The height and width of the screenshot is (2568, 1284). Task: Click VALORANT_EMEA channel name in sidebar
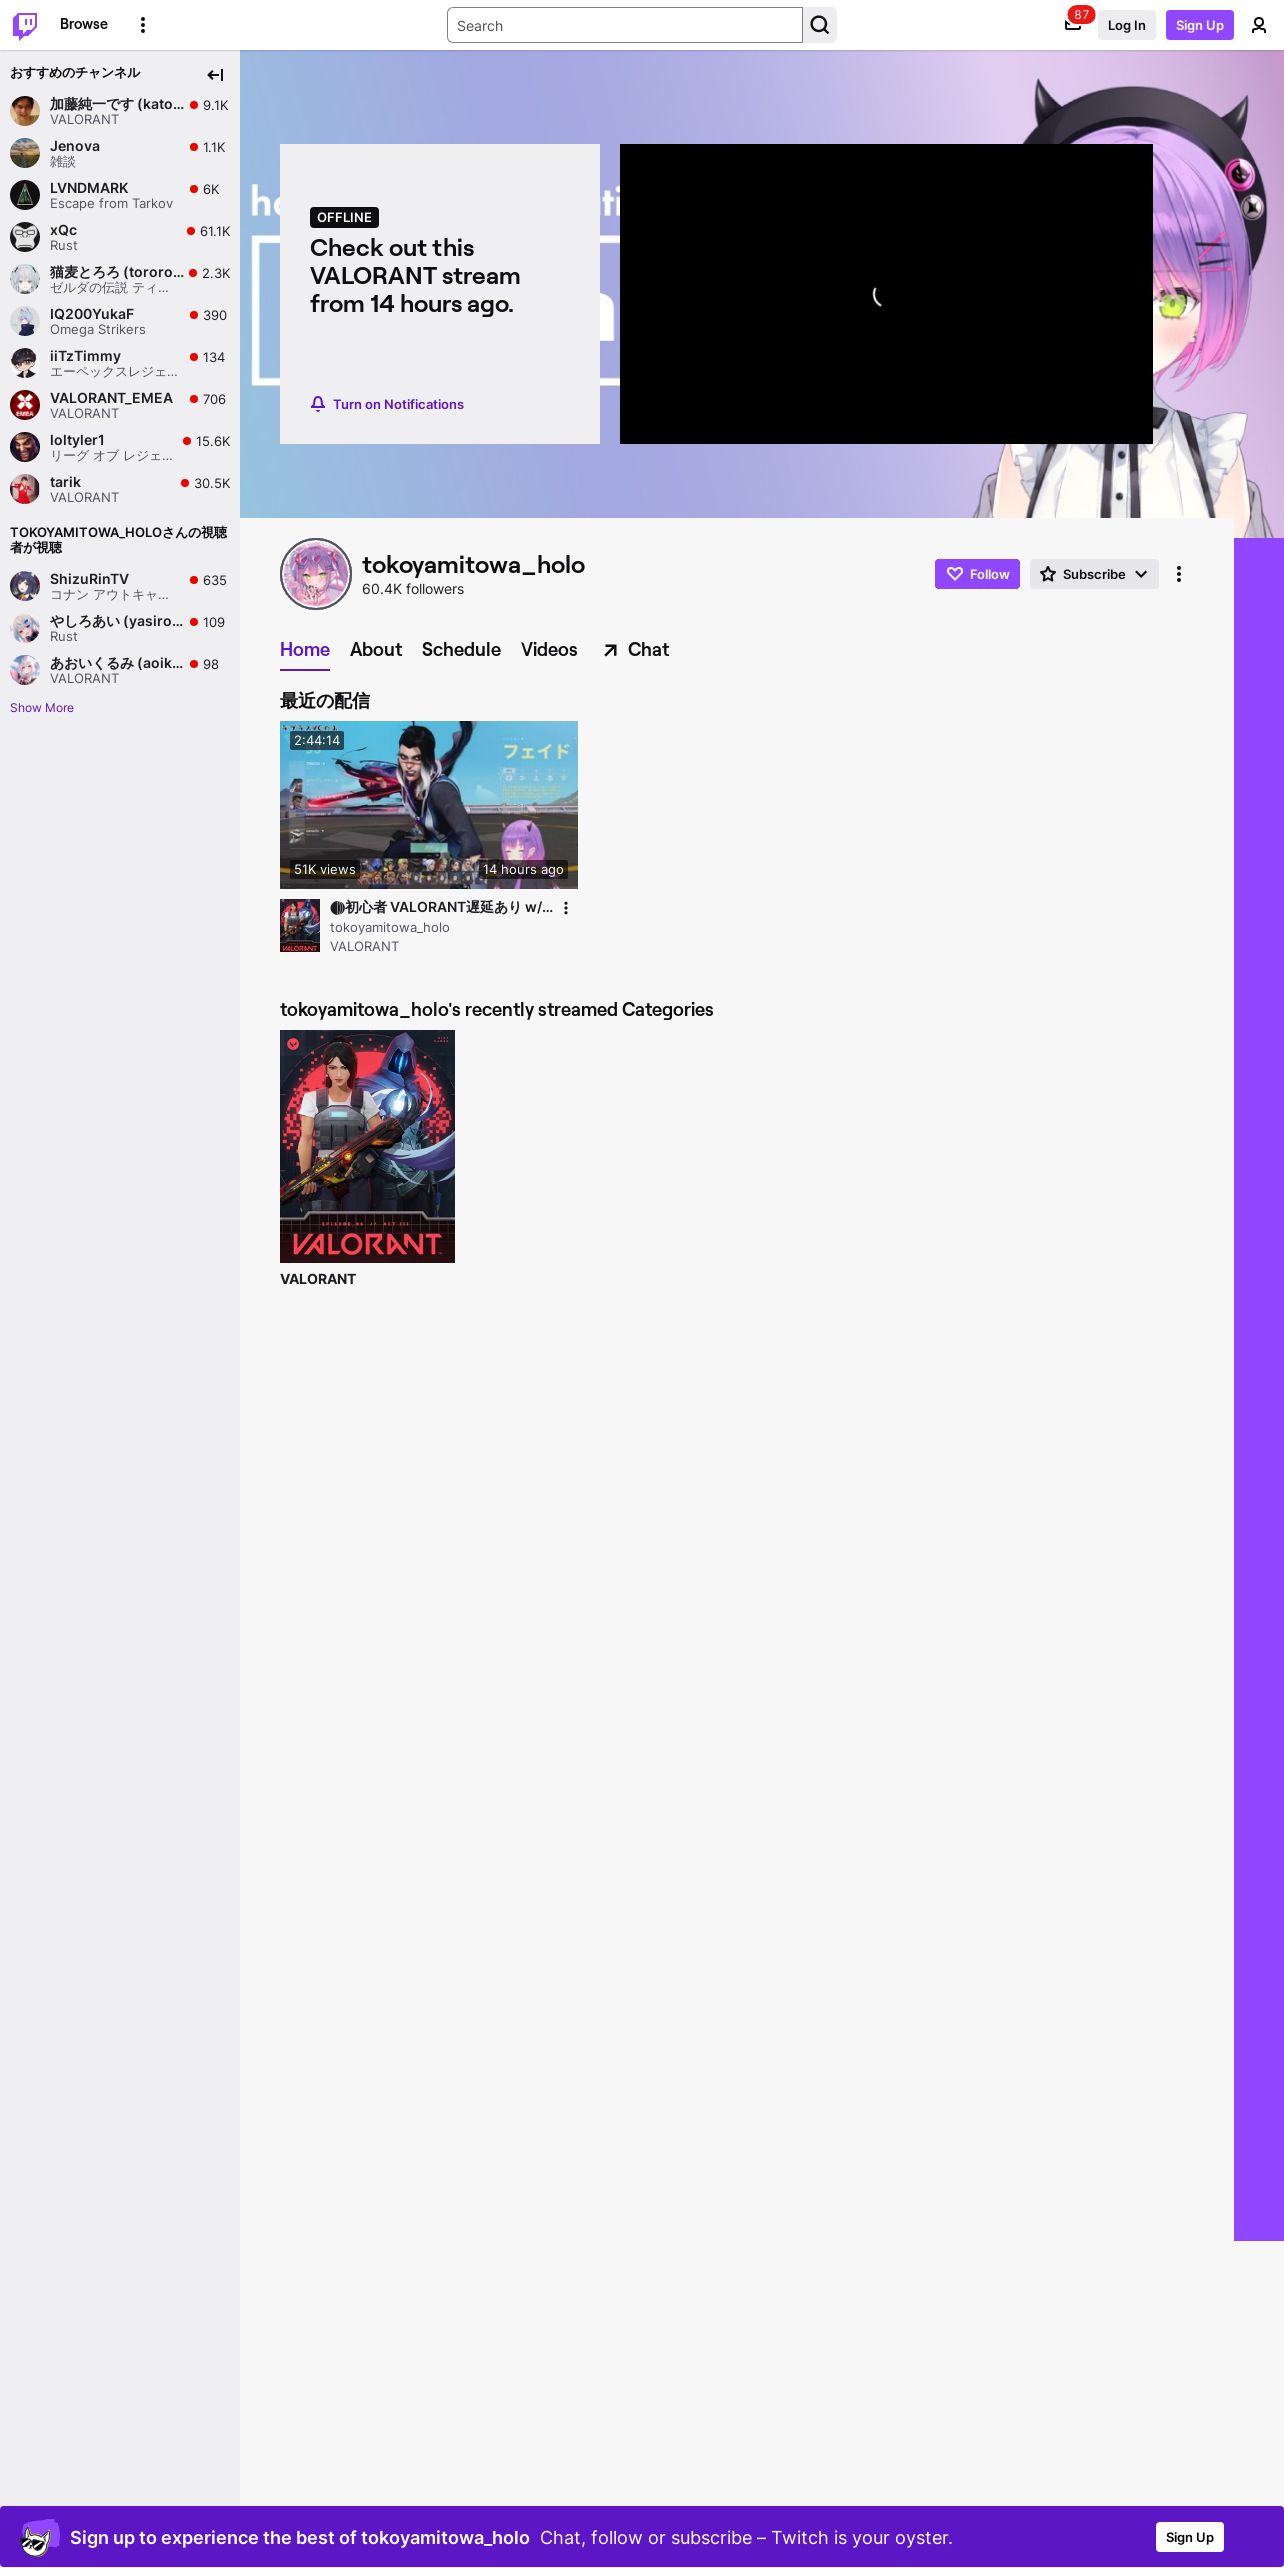(111, 398)
